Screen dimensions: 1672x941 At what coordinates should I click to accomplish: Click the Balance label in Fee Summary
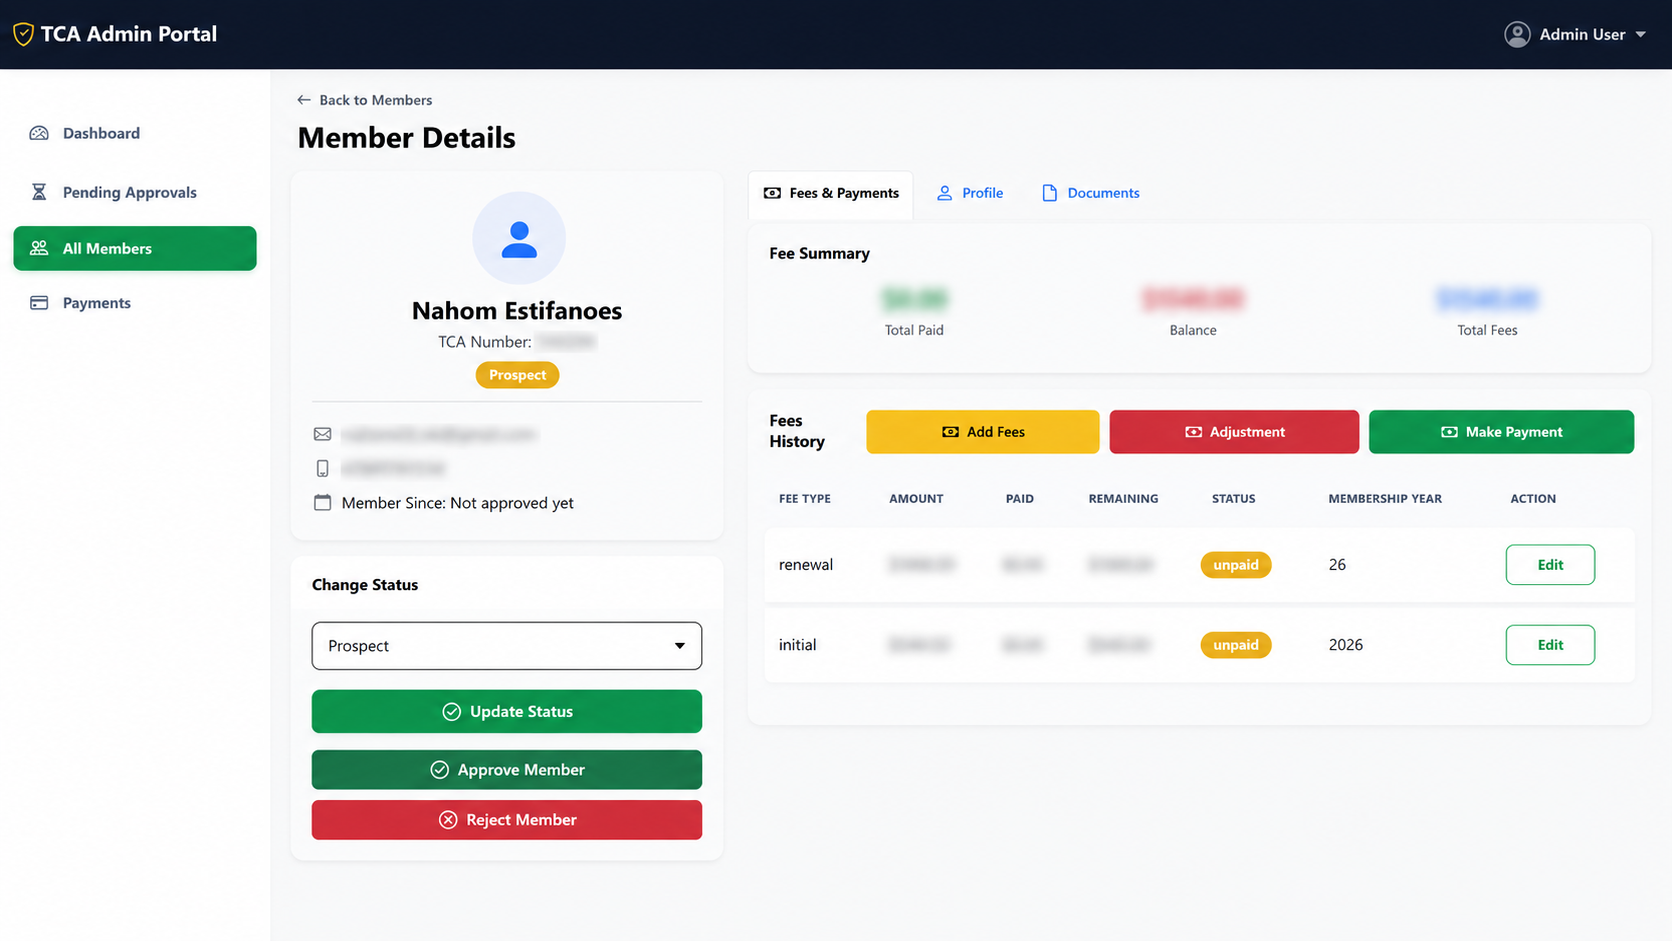click(x=1193, y=330)
